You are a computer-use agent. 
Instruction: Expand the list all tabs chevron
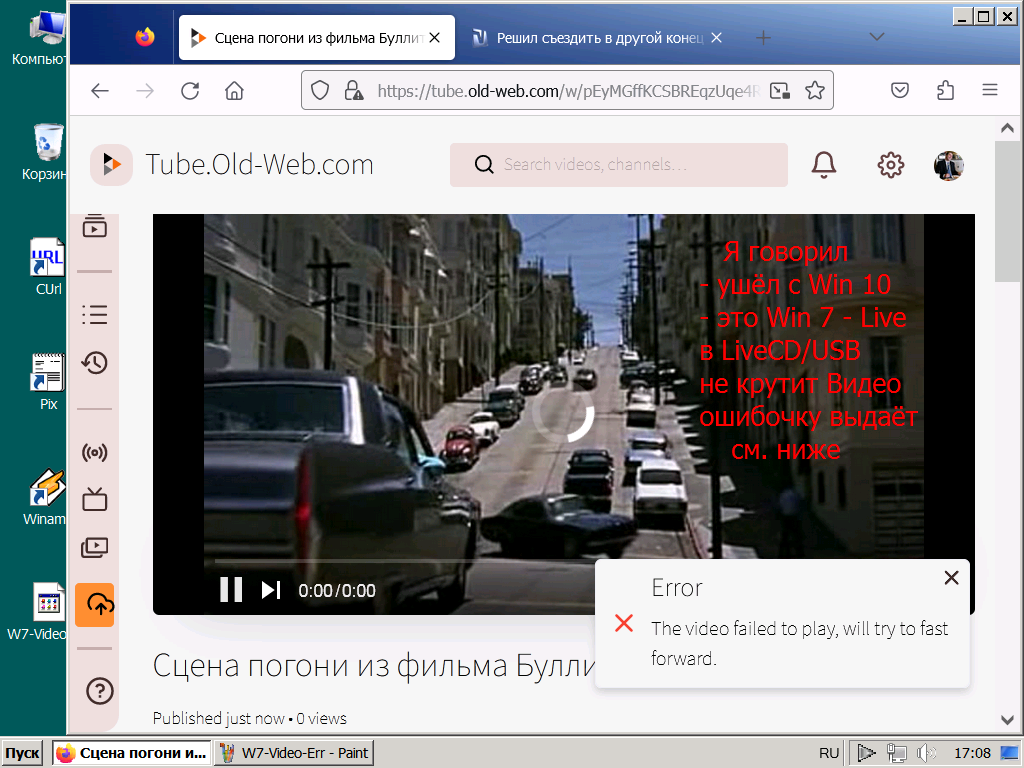(x=876, y=37)
